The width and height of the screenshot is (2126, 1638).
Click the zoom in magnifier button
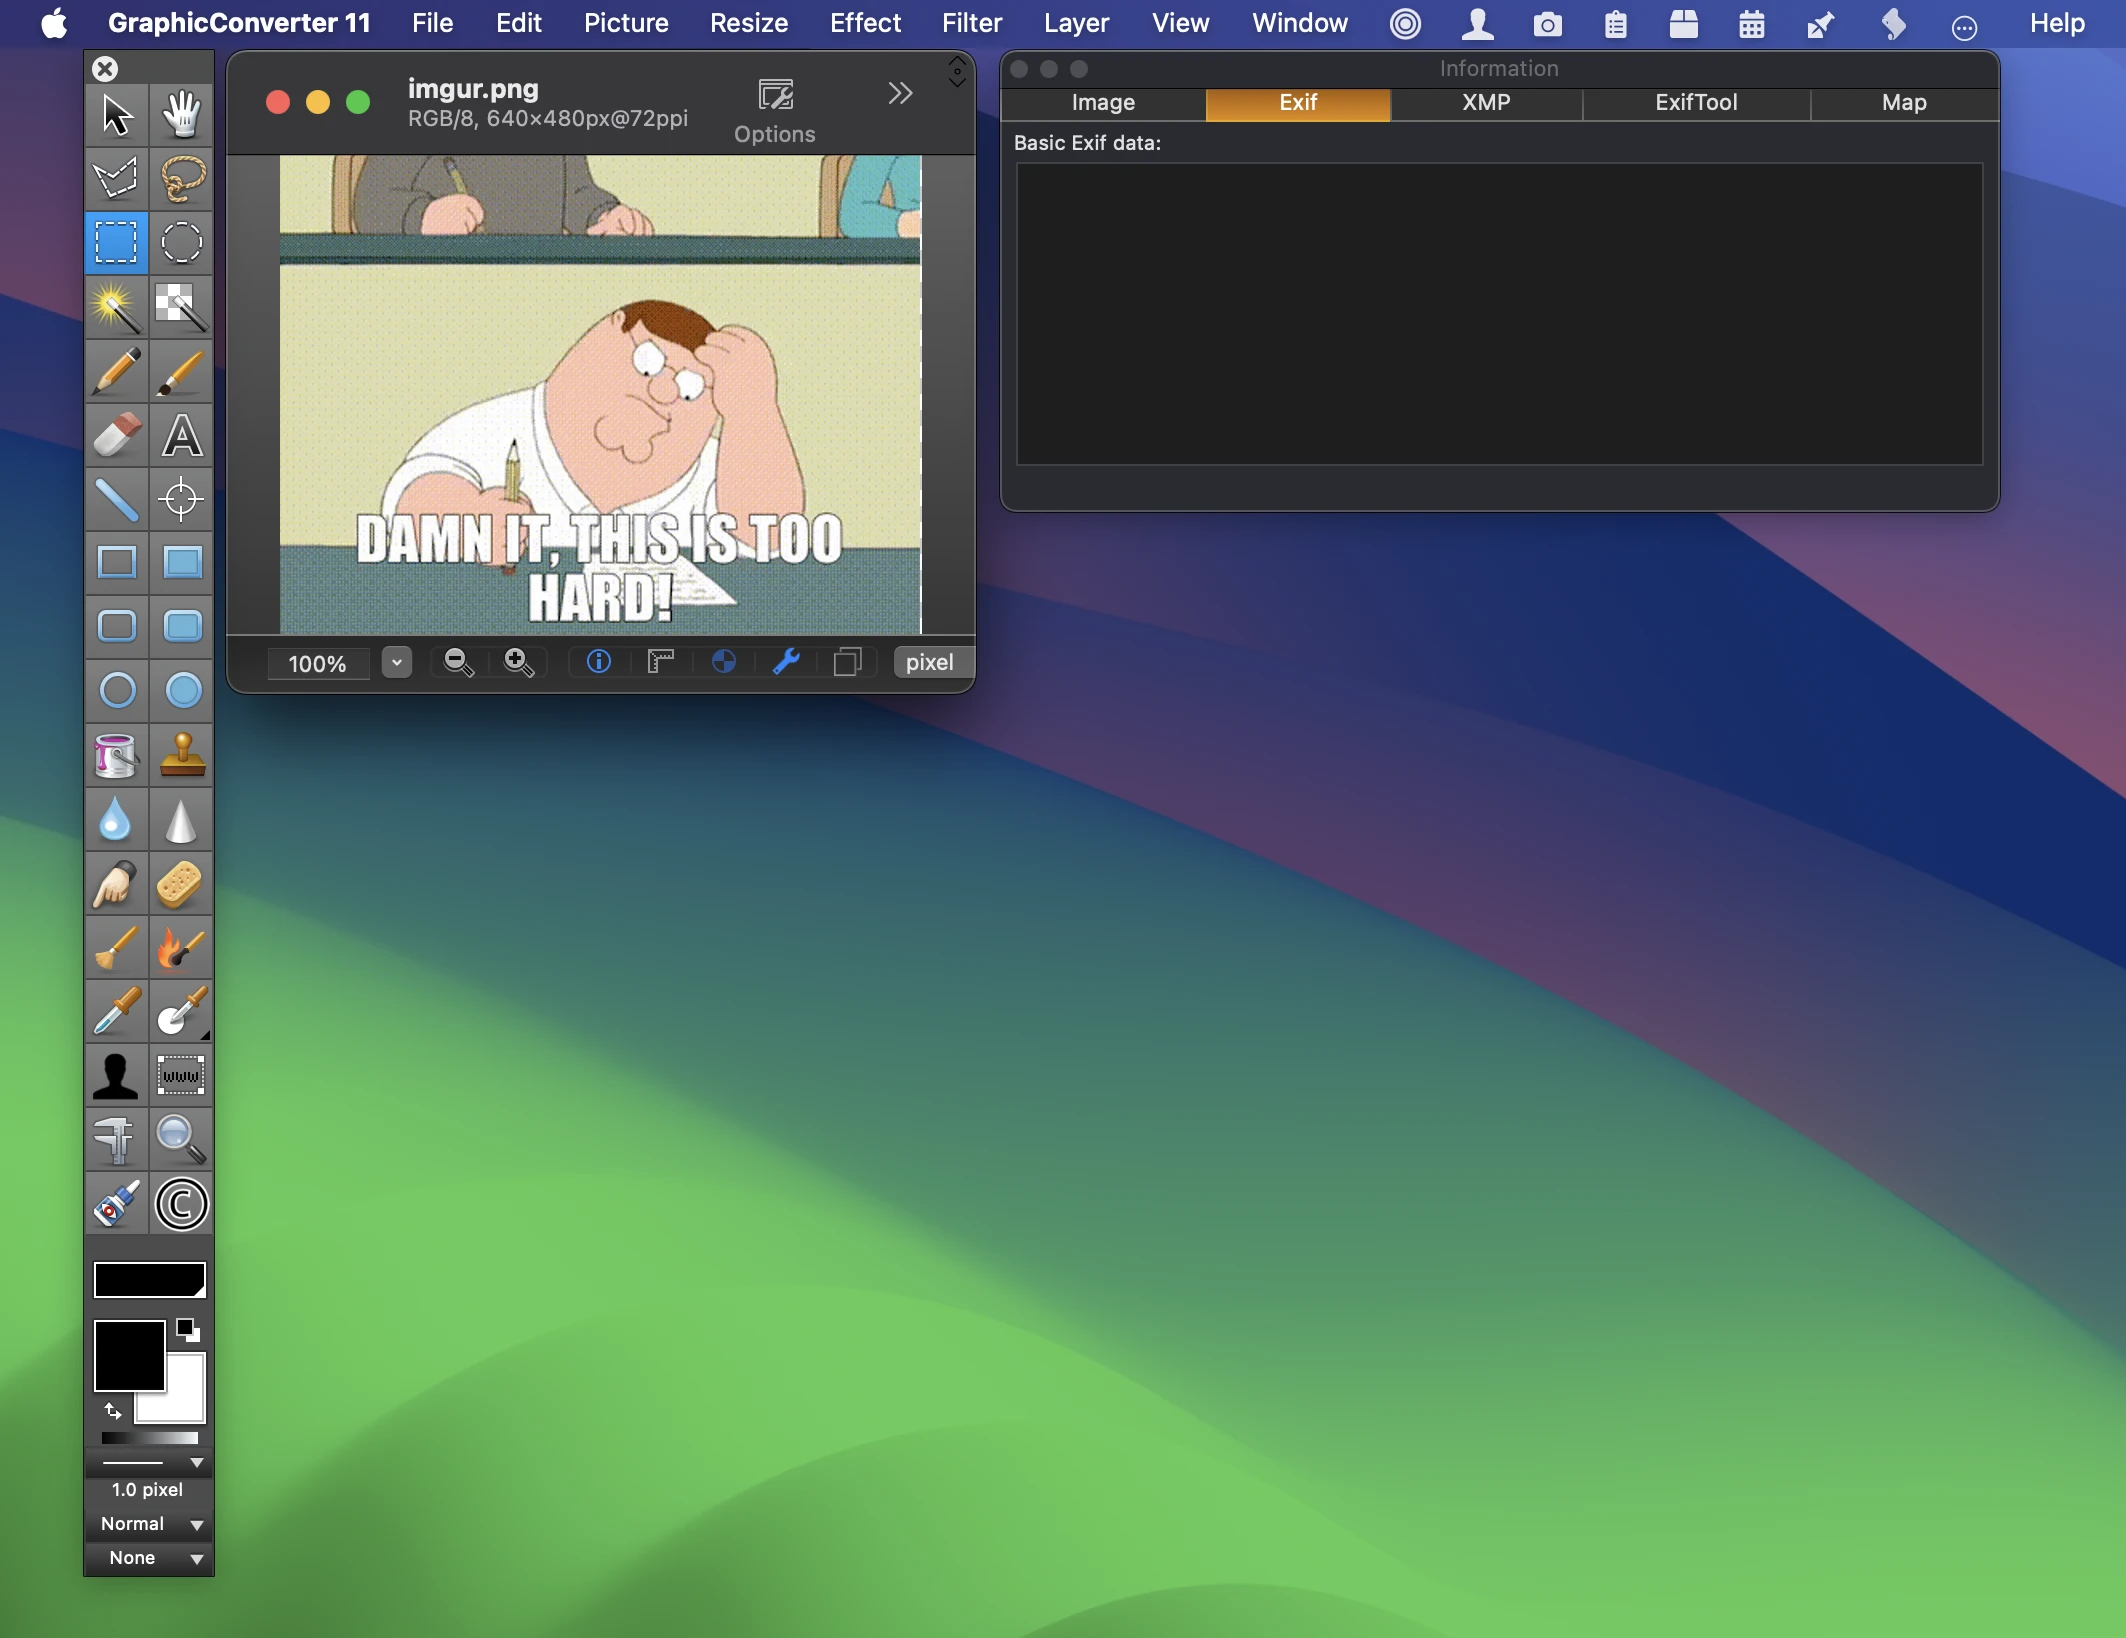click(x=519, y=662)
